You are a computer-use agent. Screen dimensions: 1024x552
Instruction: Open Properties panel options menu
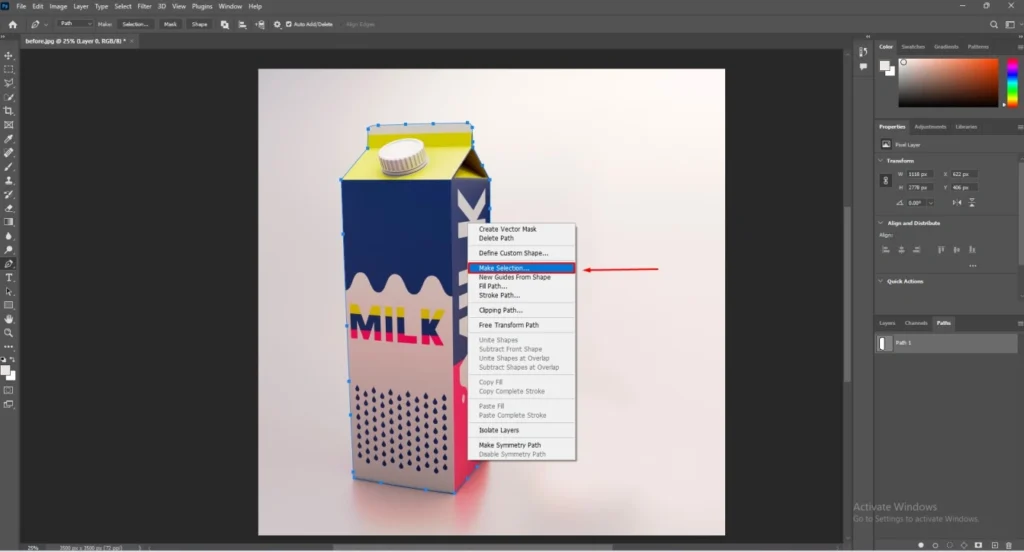pyautogui.click(x=1019, y=127)
